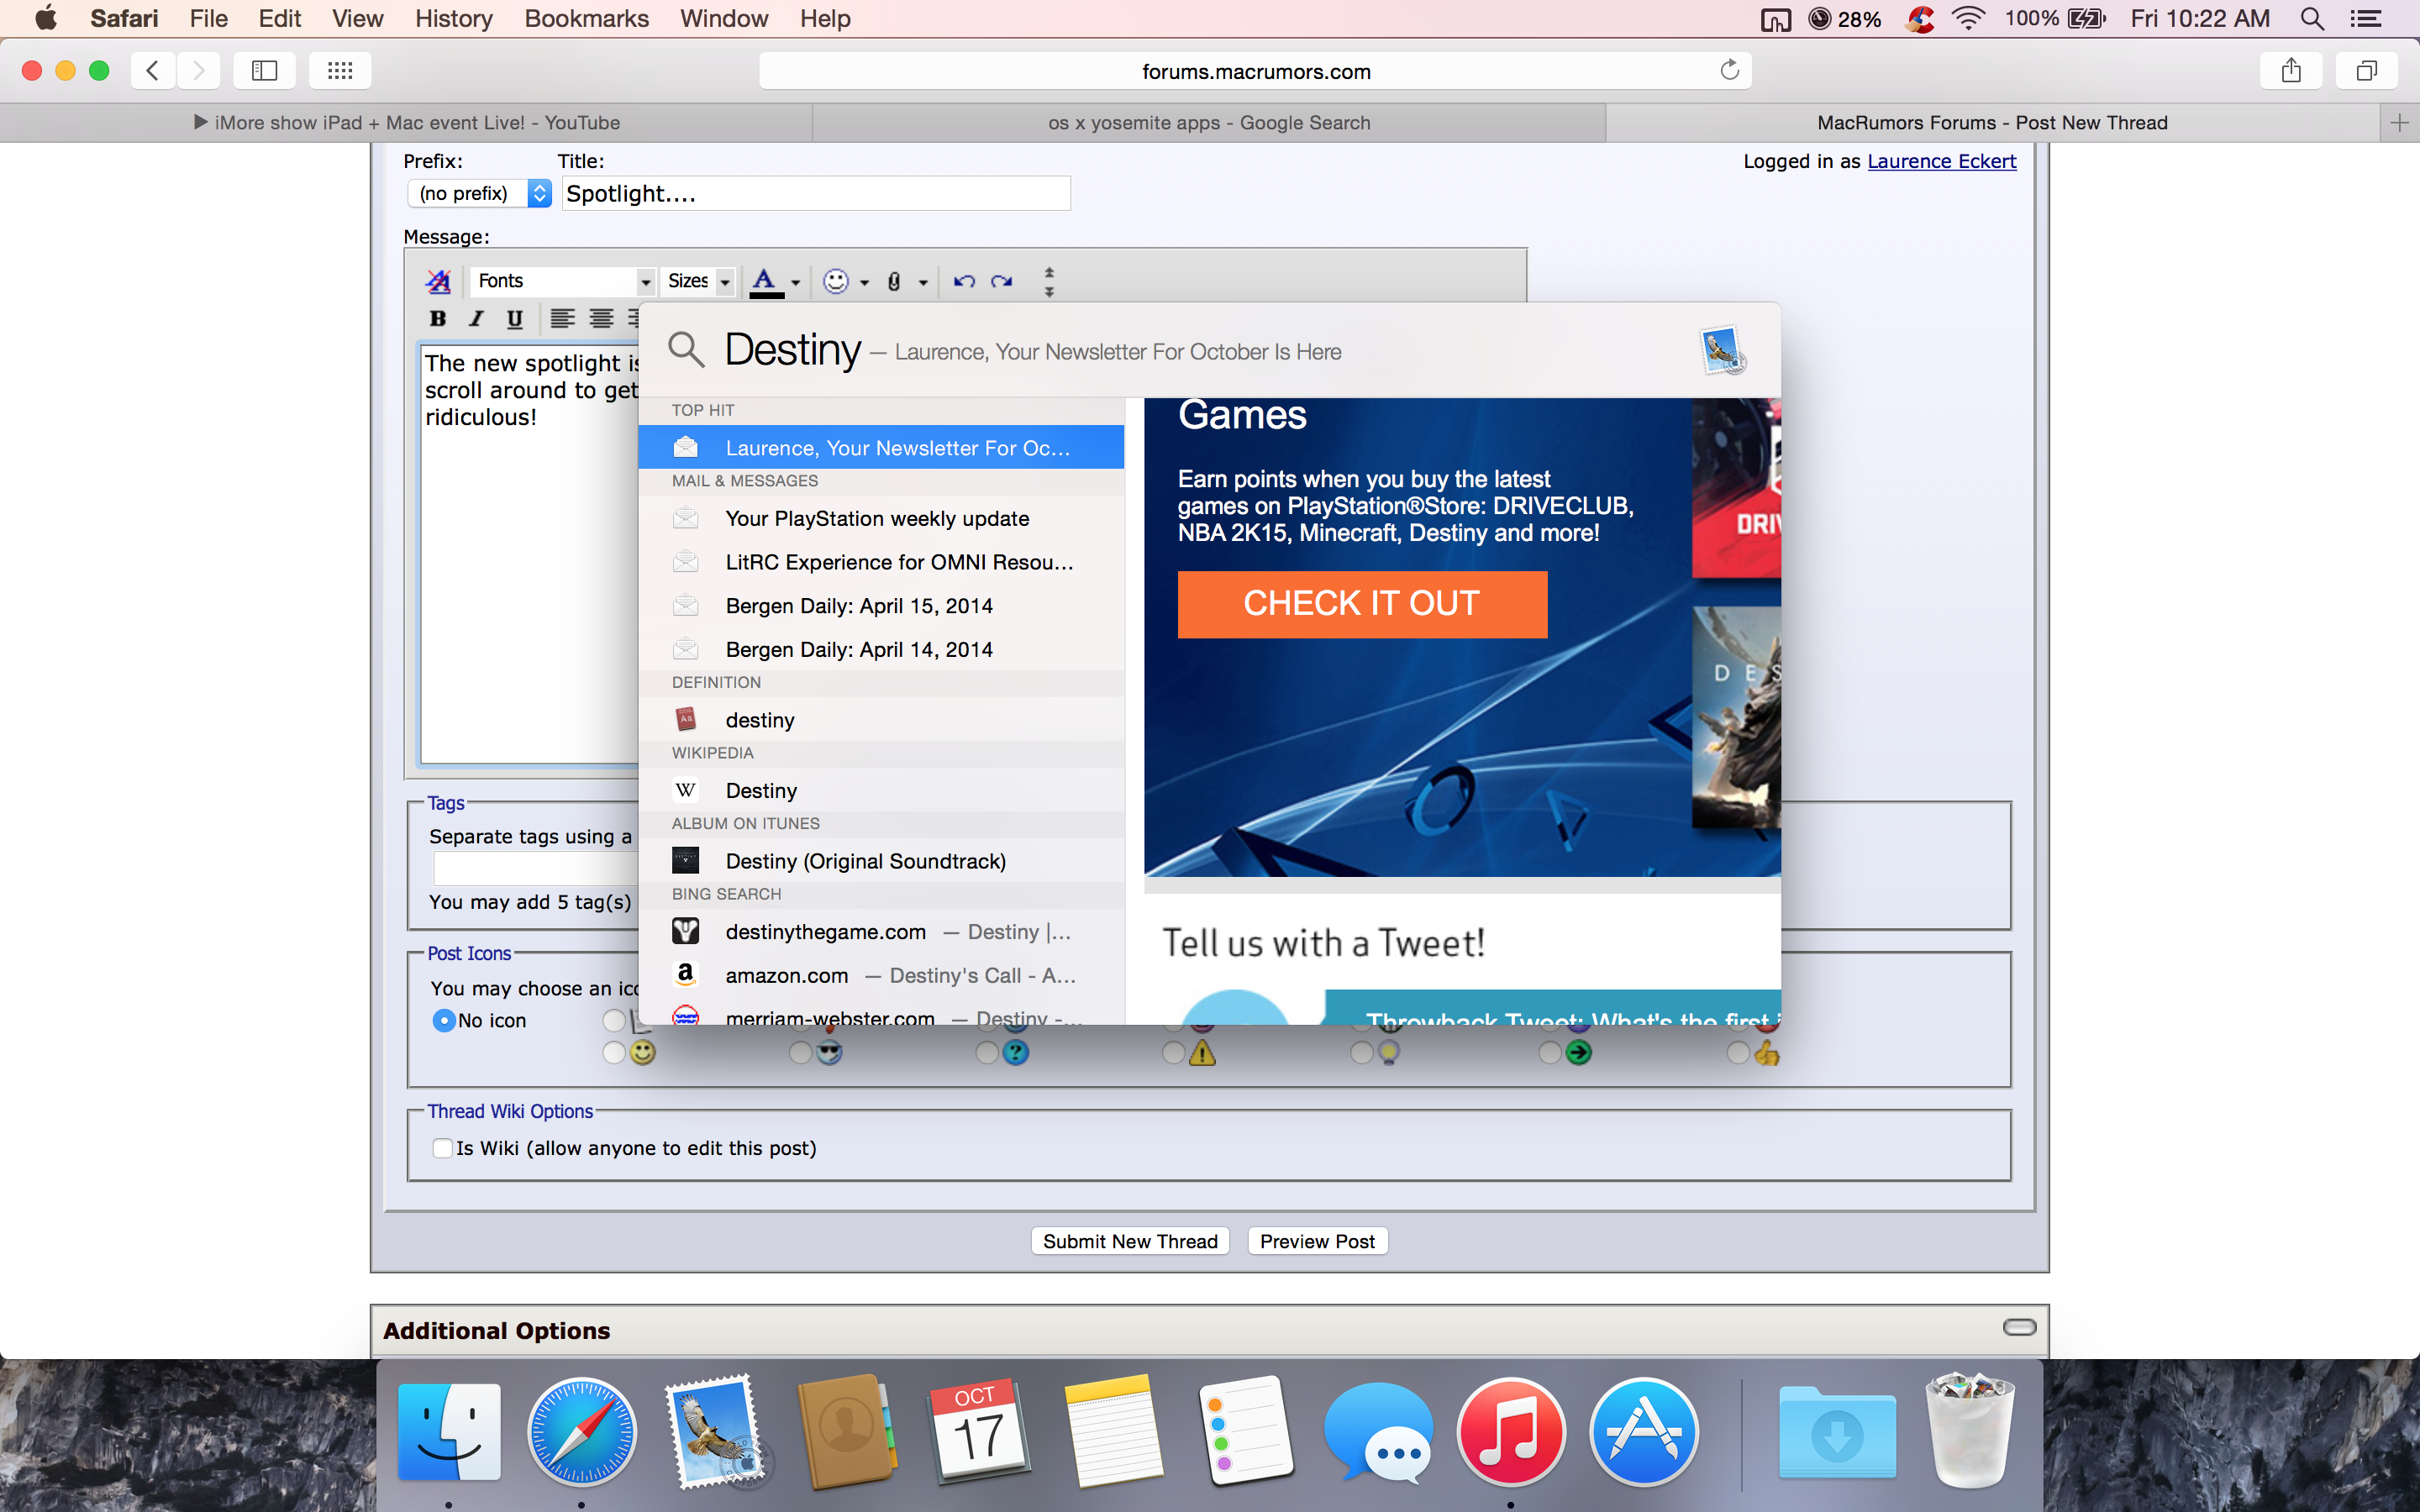
Task: Click the Title input field
Action: pyautogui.click(x=816, y=193)
